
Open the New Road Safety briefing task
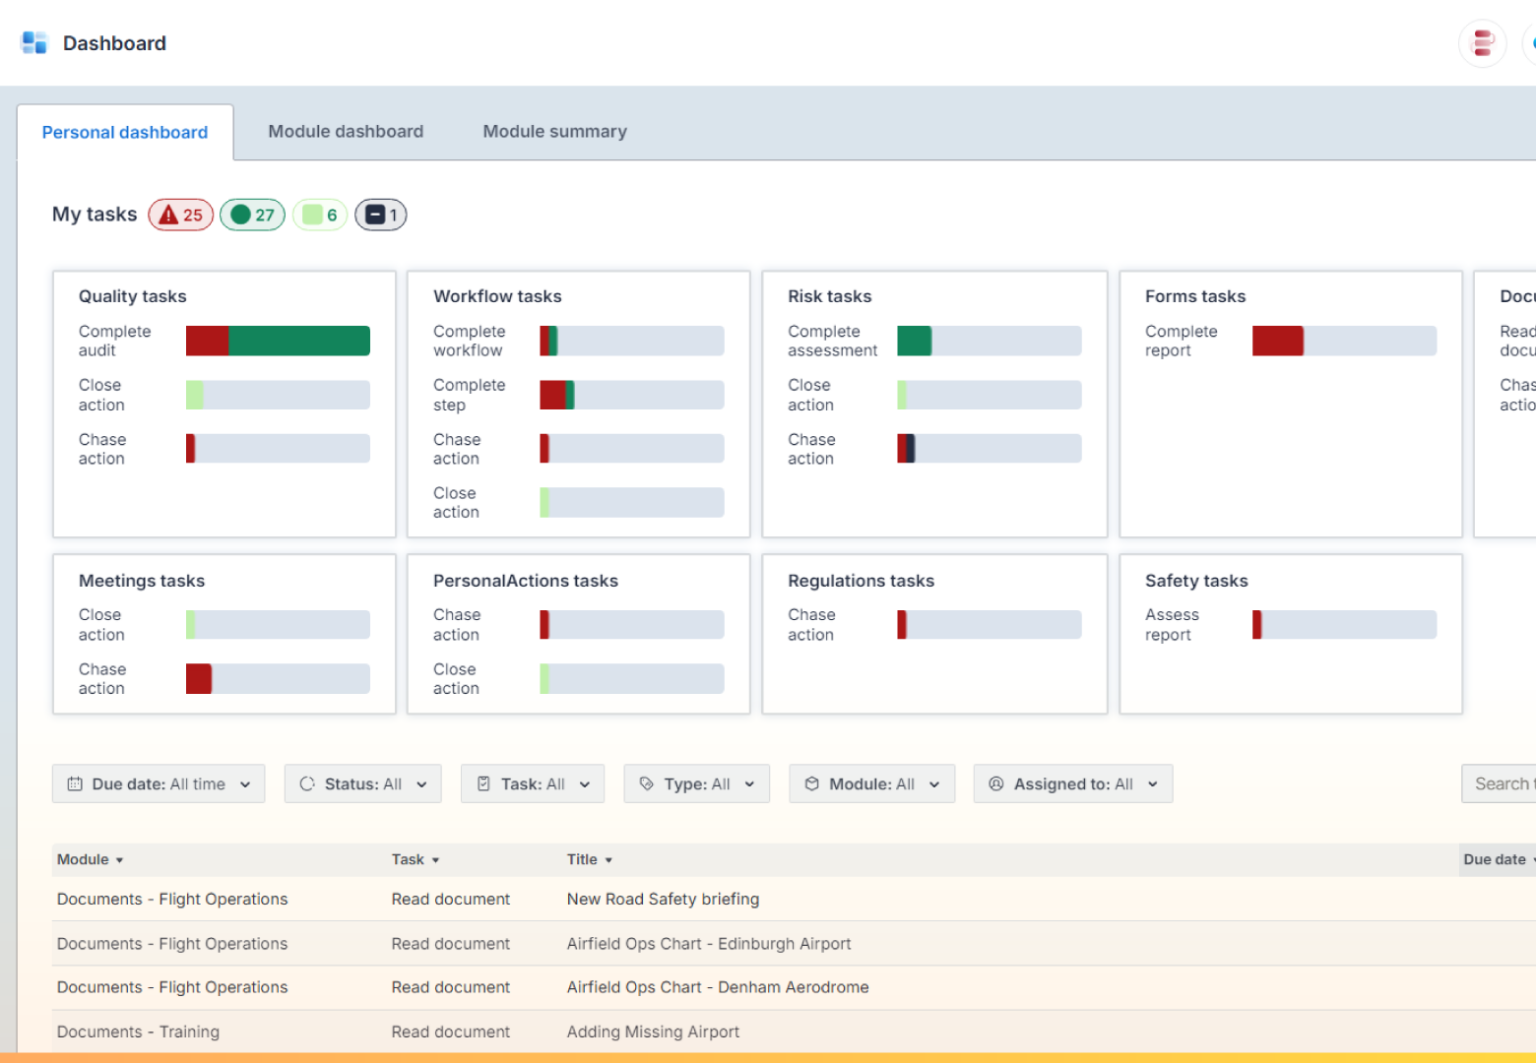(x=663, y=899)
